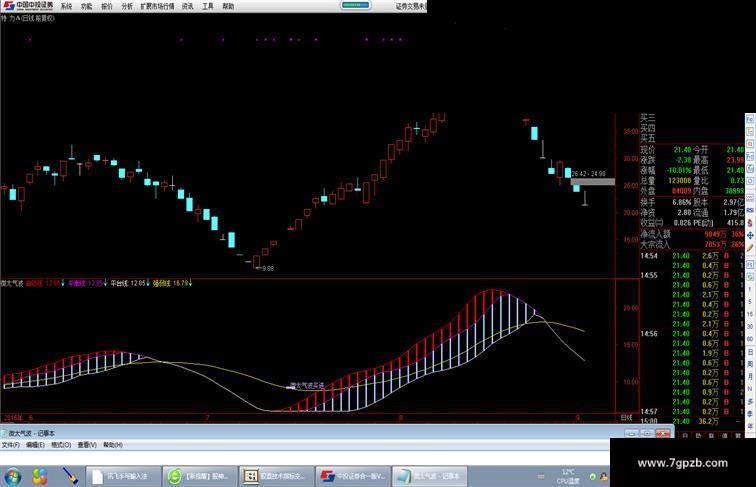
Task: Click the topmost icon in the right sidebar
Action: (750, 118)
